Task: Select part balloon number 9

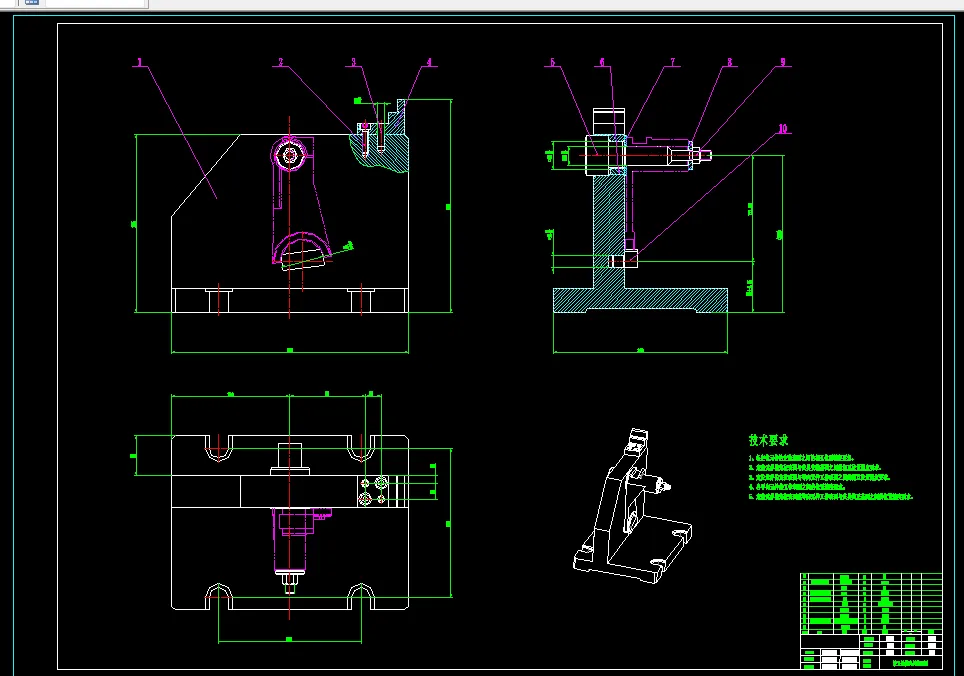Action: tap(783, 62)
